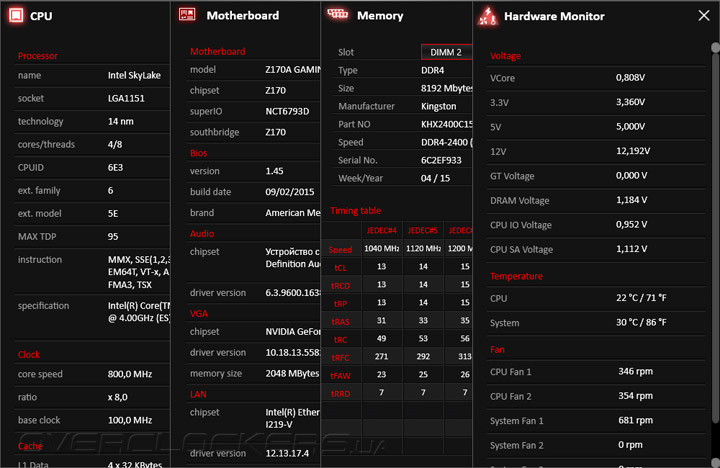720x468 pixels.
Task: Click the Fan section heading
Action: (497, 350)
